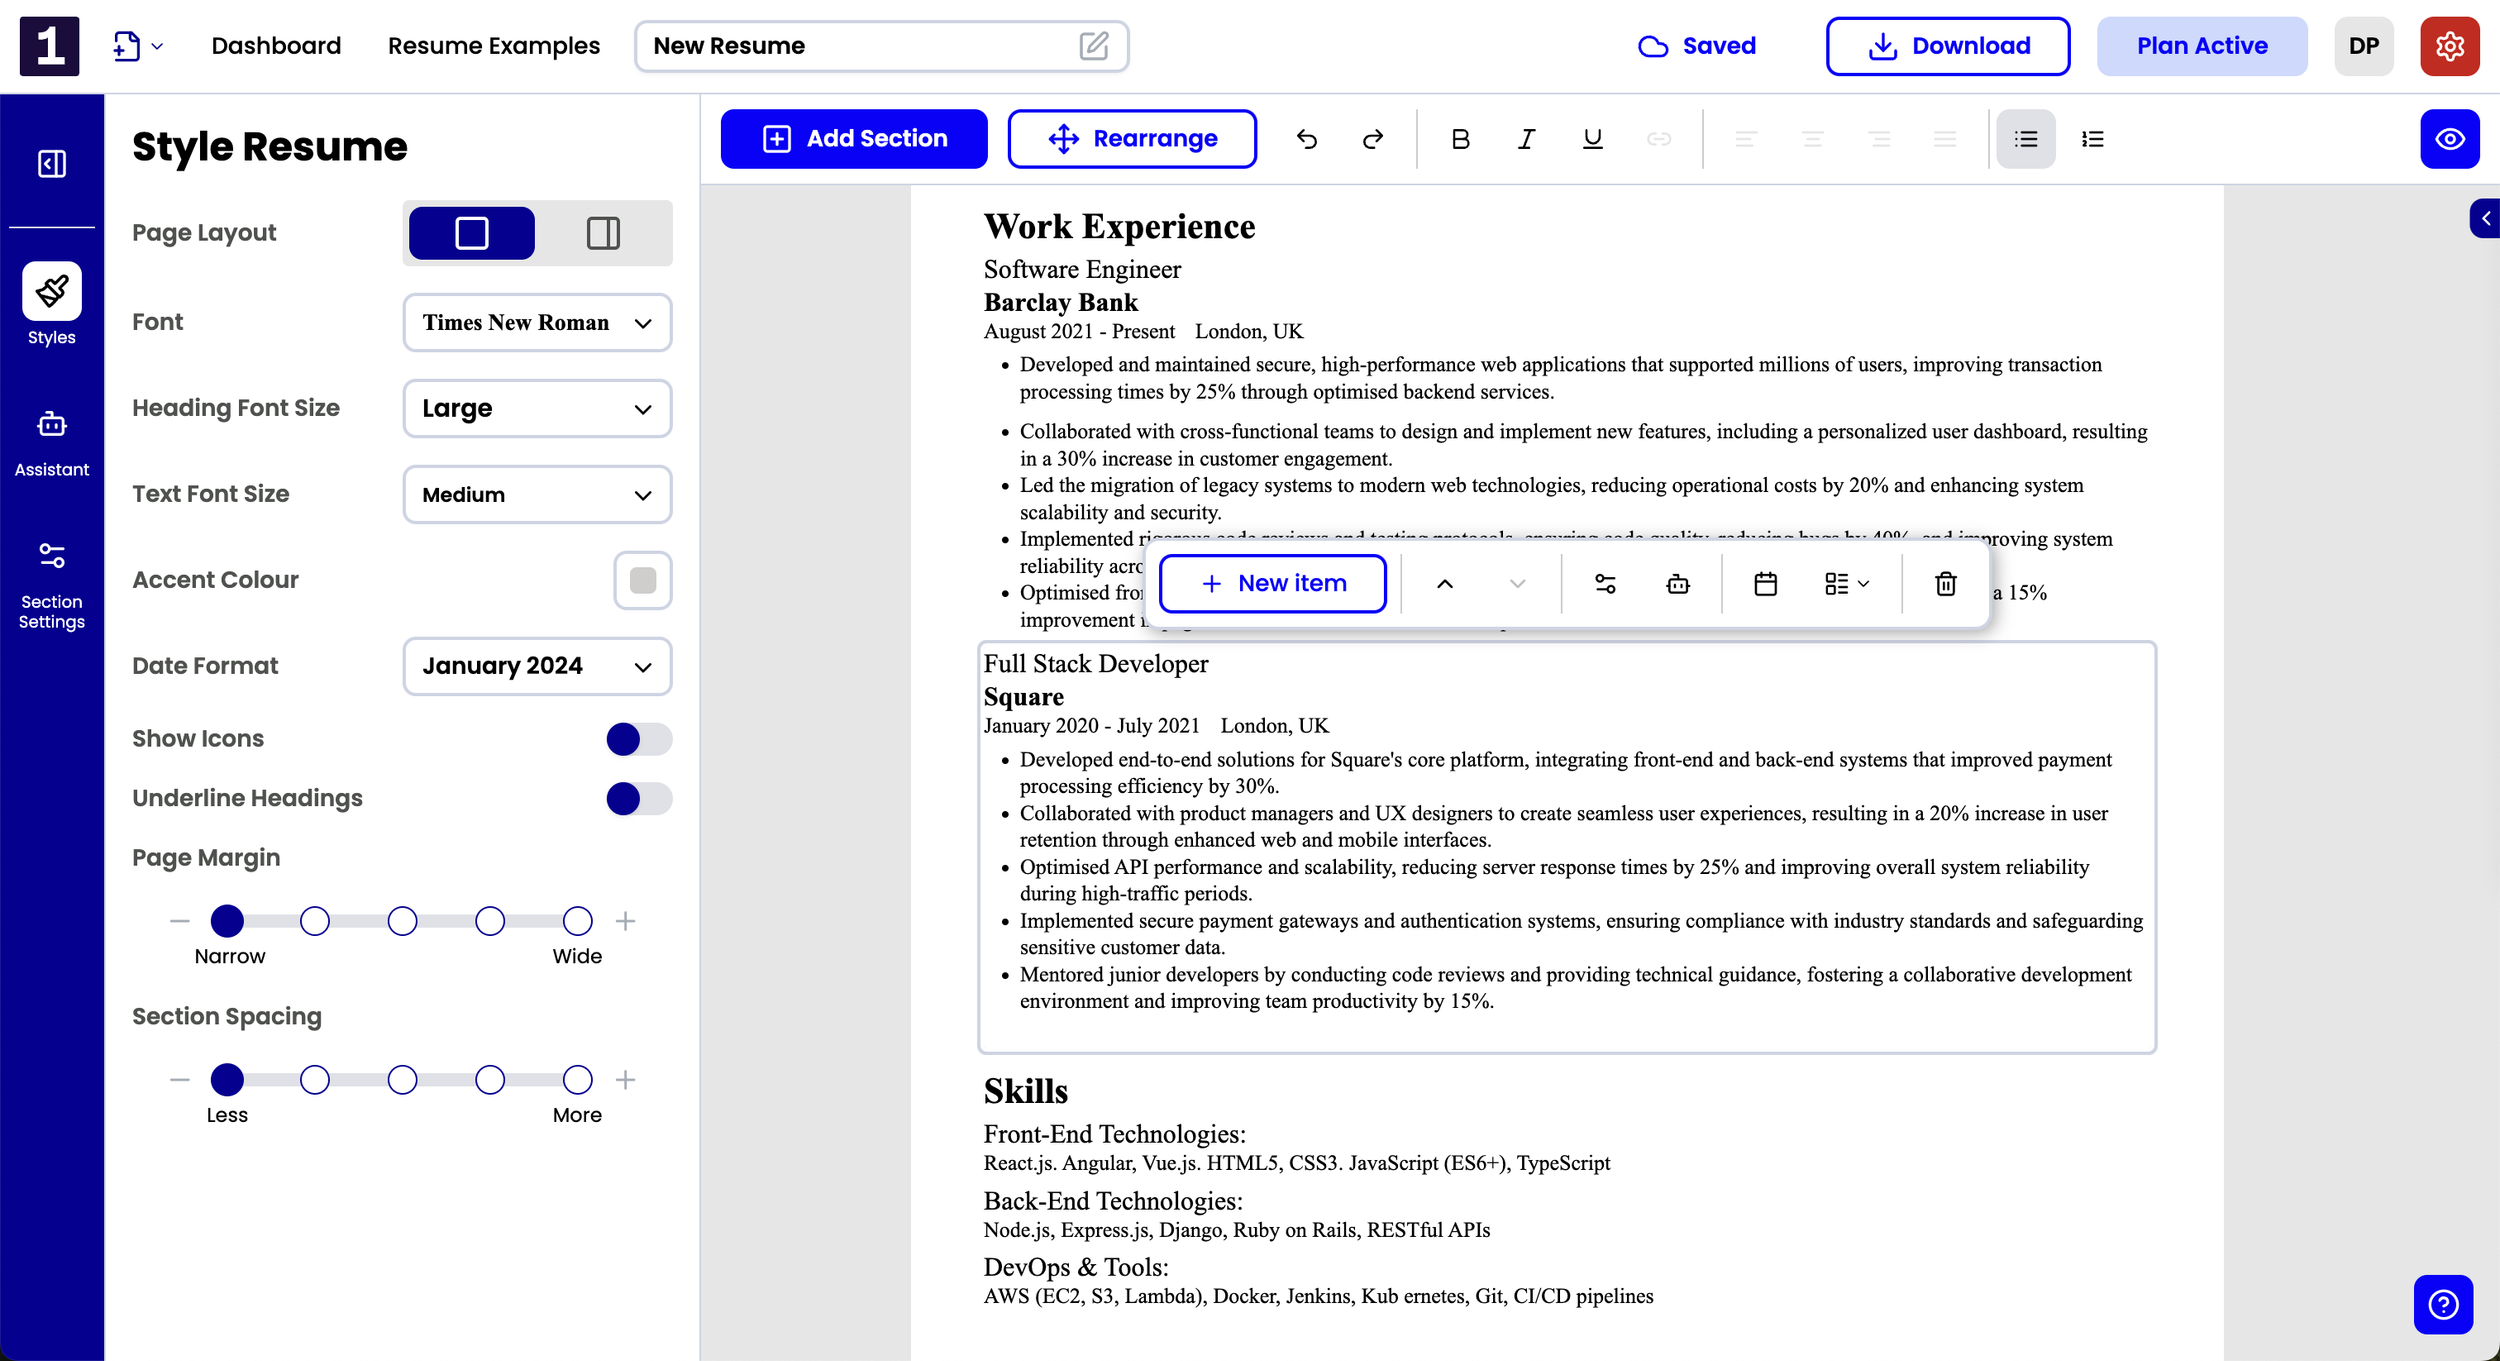Set page margin to Wide stop

pos(578,921)
